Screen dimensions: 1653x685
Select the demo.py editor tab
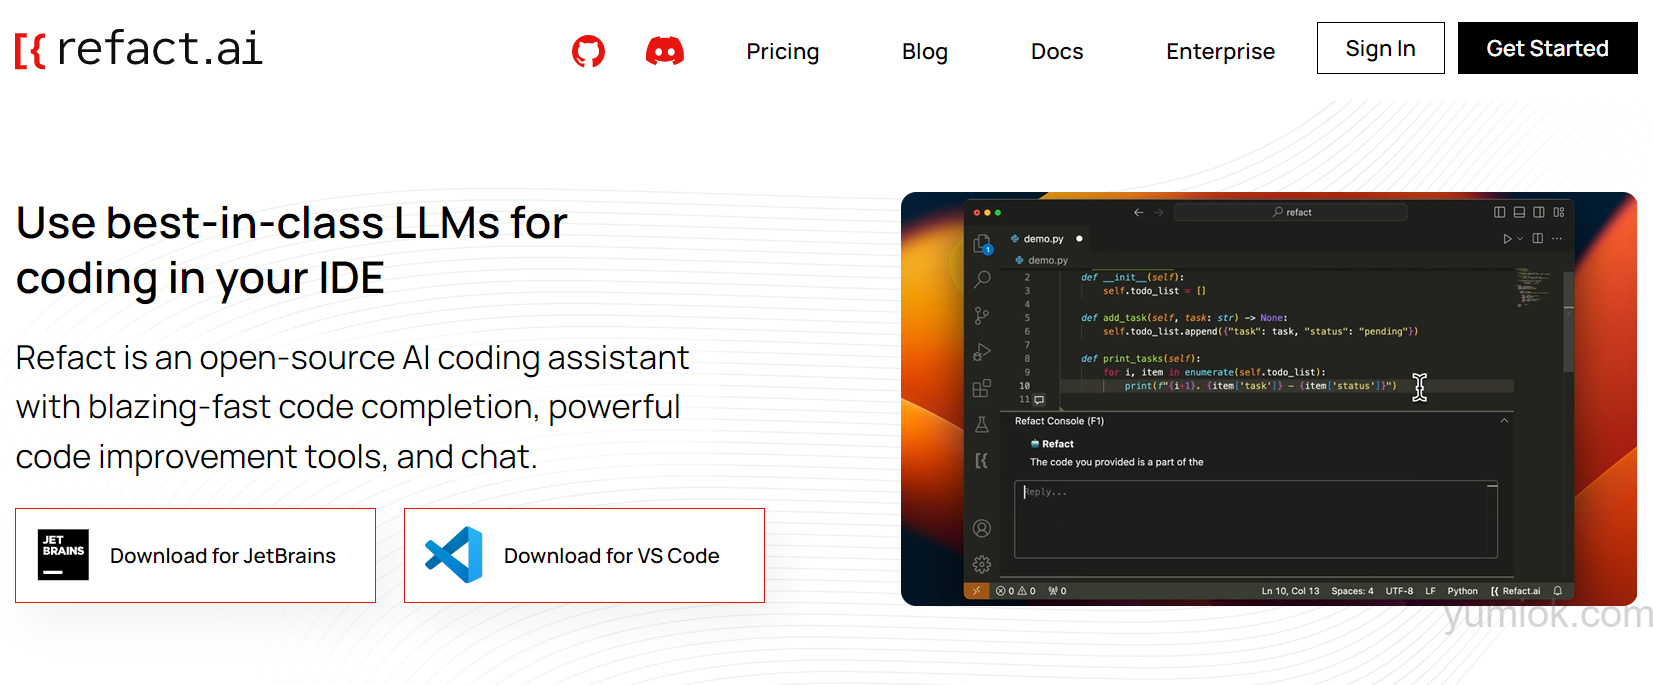(x=1047, y=239)
